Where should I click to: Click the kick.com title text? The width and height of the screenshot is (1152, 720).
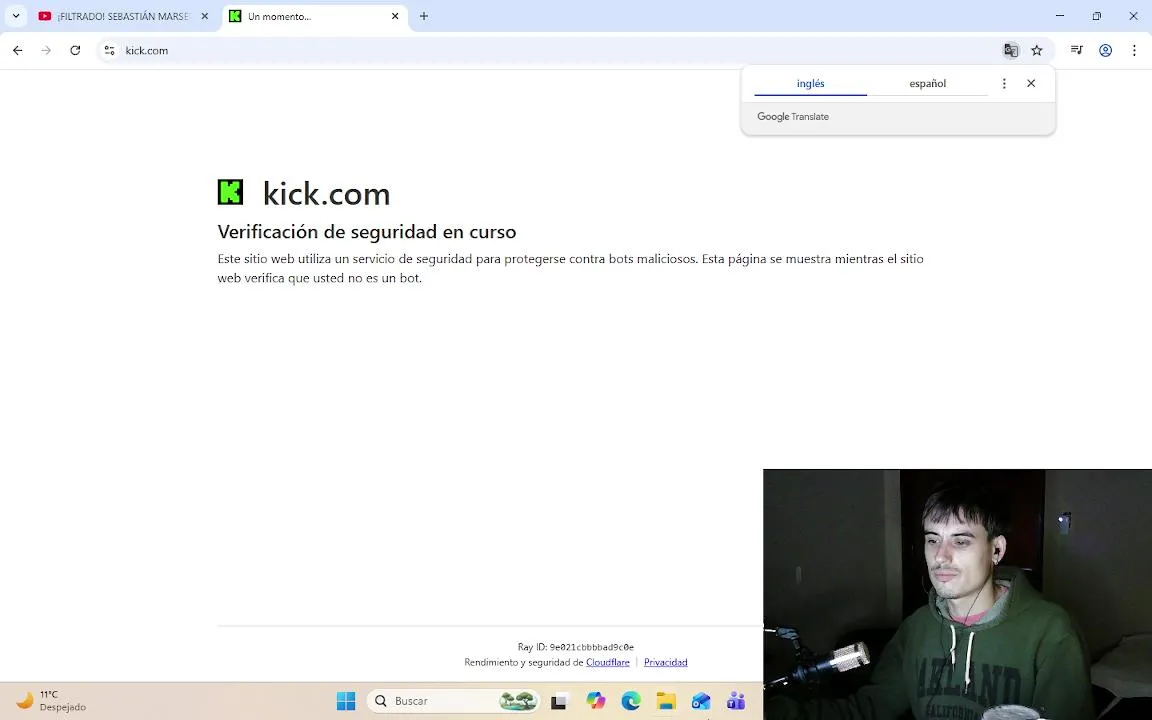point(326,194)
